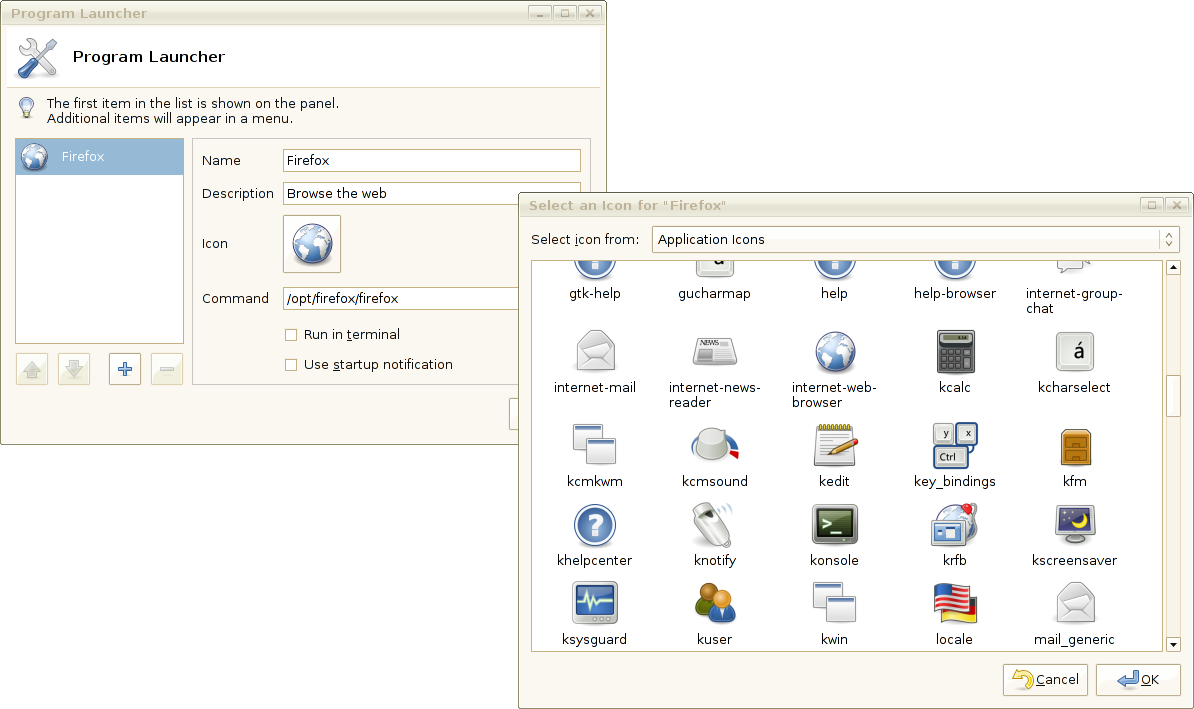Confirm icon selection with OK
Viewport: 1194px width, 709px height.
1138,679
